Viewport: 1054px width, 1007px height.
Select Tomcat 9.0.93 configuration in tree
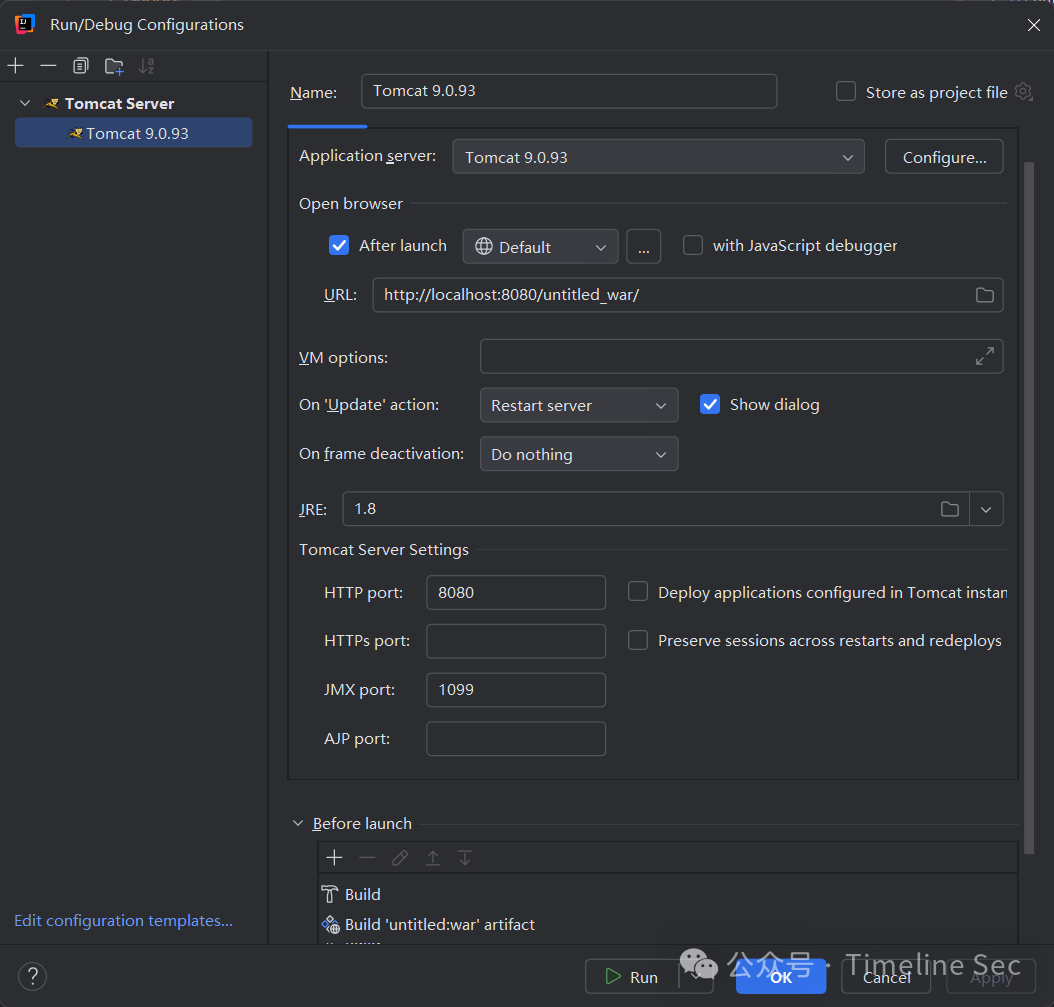coord(134,133)
